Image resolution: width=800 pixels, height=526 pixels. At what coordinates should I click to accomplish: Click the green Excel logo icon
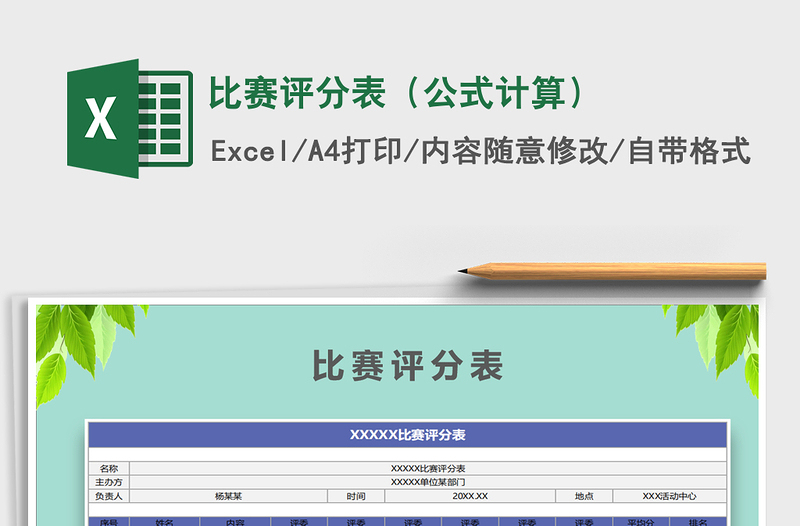tap(130, 118)
